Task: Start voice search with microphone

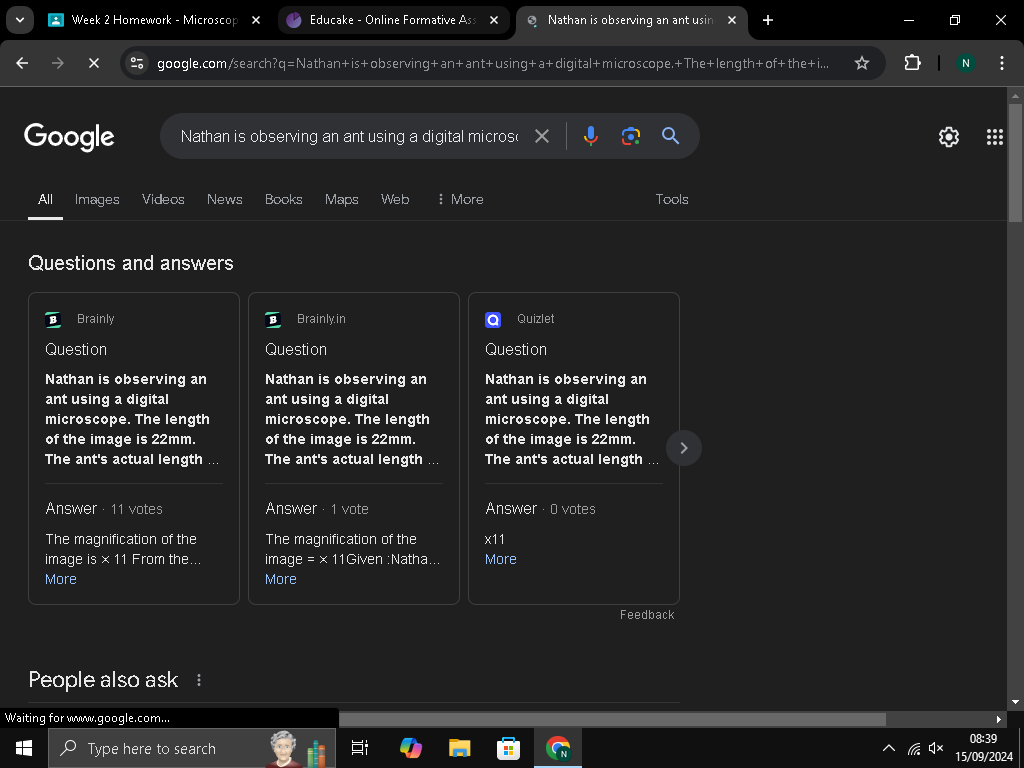Action: click(590, 136)
